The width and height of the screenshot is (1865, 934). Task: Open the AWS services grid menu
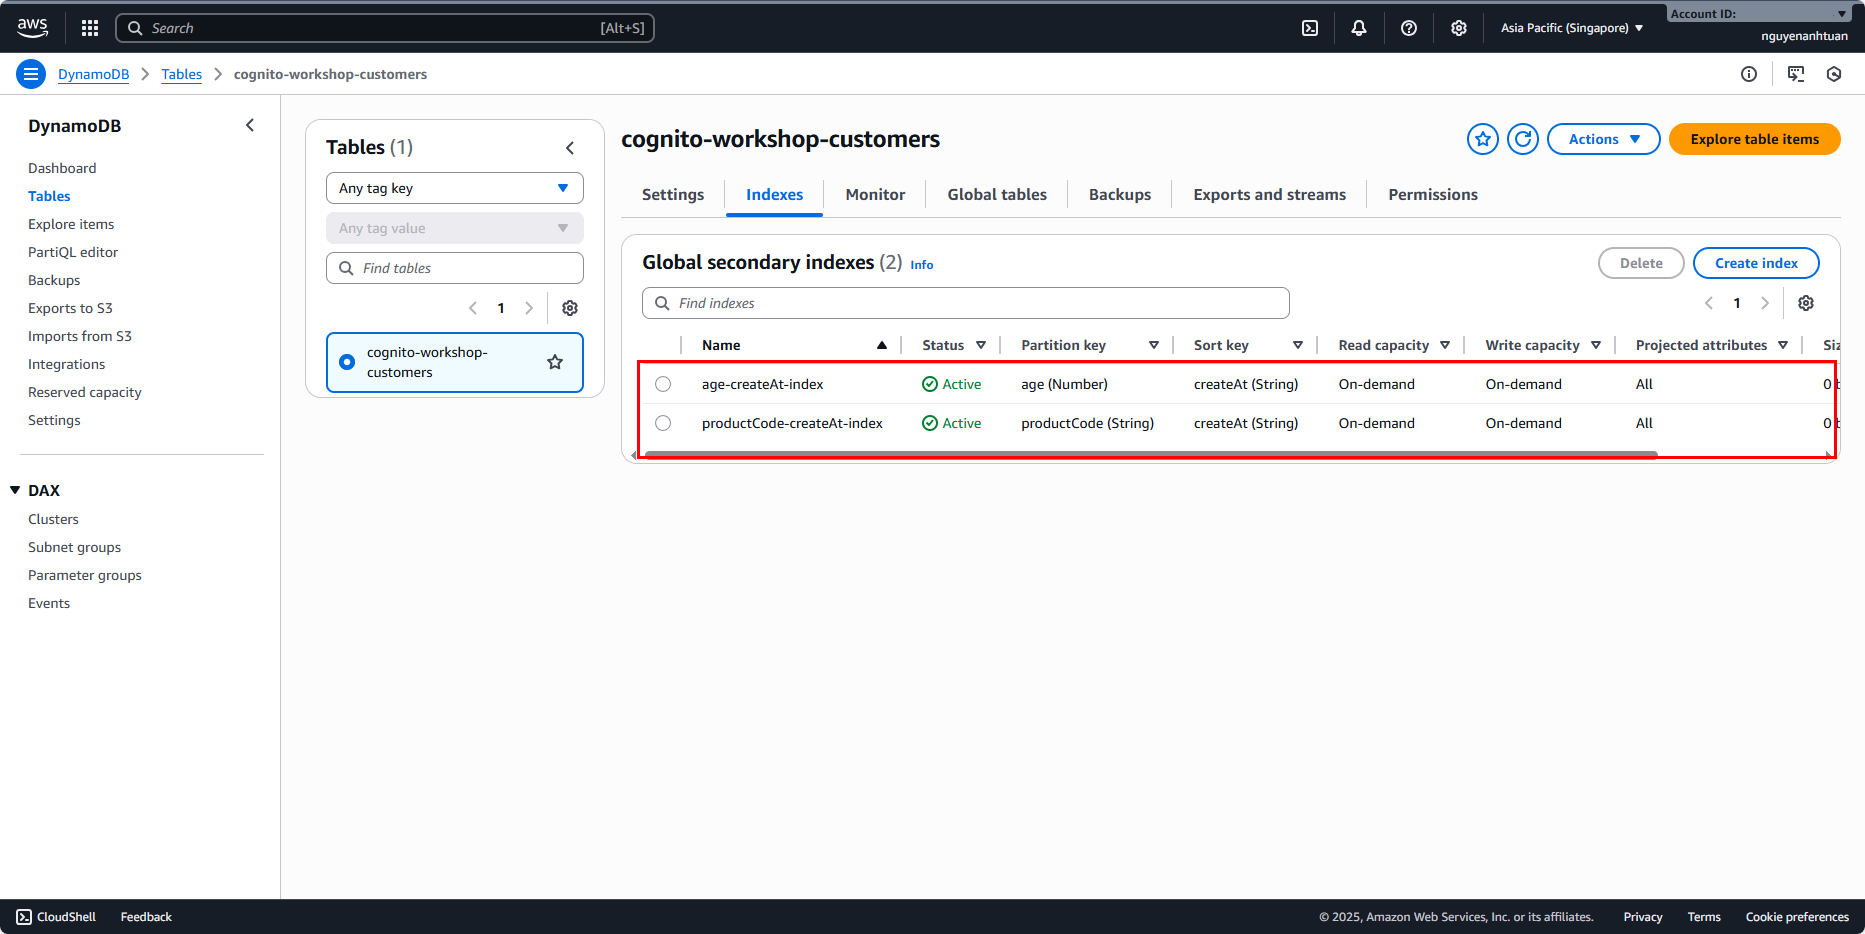click(x=90, y=28)
